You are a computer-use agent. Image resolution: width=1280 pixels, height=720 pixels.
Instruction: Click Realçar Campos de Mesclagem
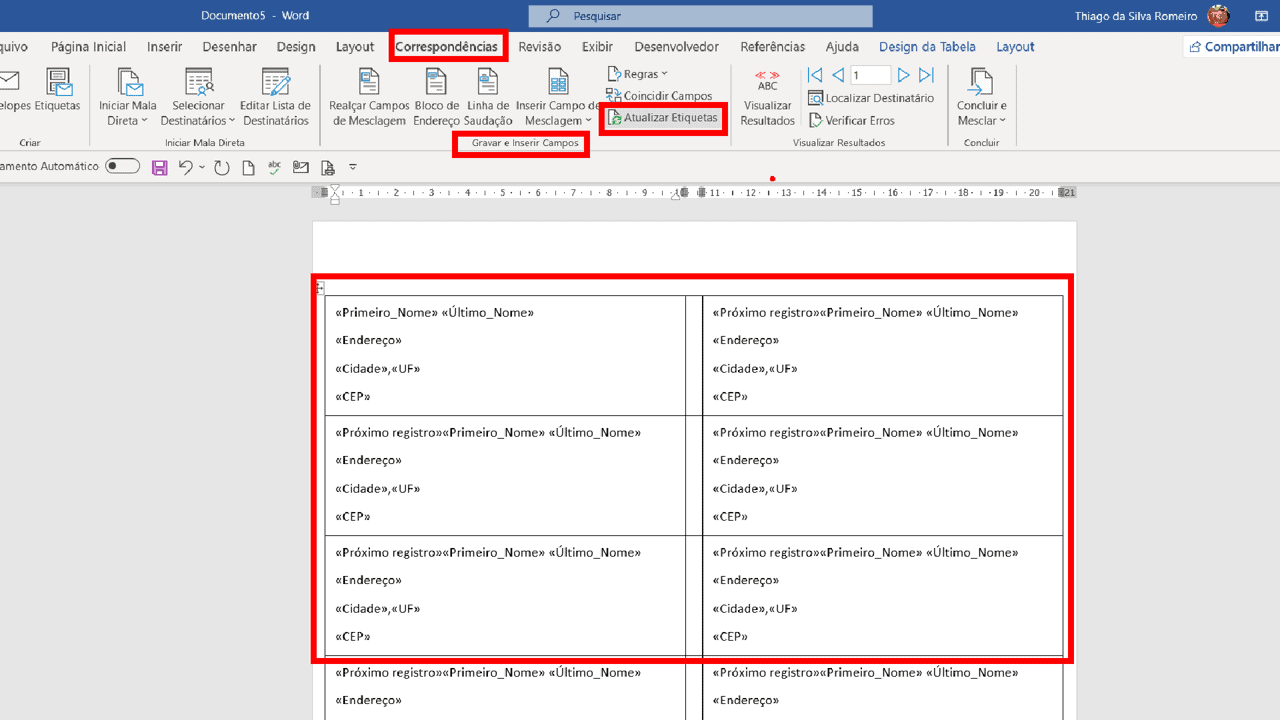pyautogui.click(x=369, y=97)
